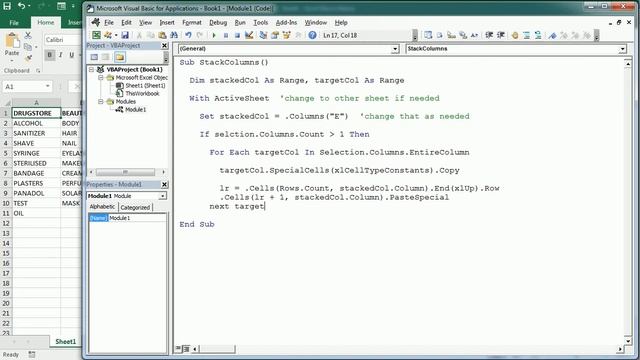The width and height of the screenshot is (640, 360).
Task: Open the StackColumns procedure dropdown
Action: pyautogui.click(x=622, y=49)
